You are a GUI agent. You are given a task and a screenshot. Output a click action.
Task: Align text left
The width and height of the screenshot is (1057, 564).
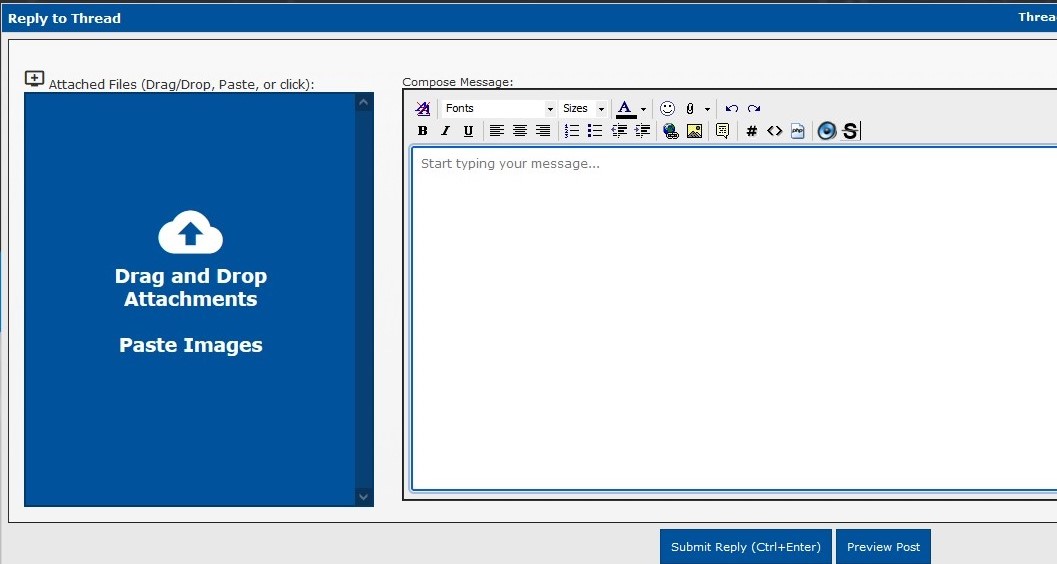(497, 131)
